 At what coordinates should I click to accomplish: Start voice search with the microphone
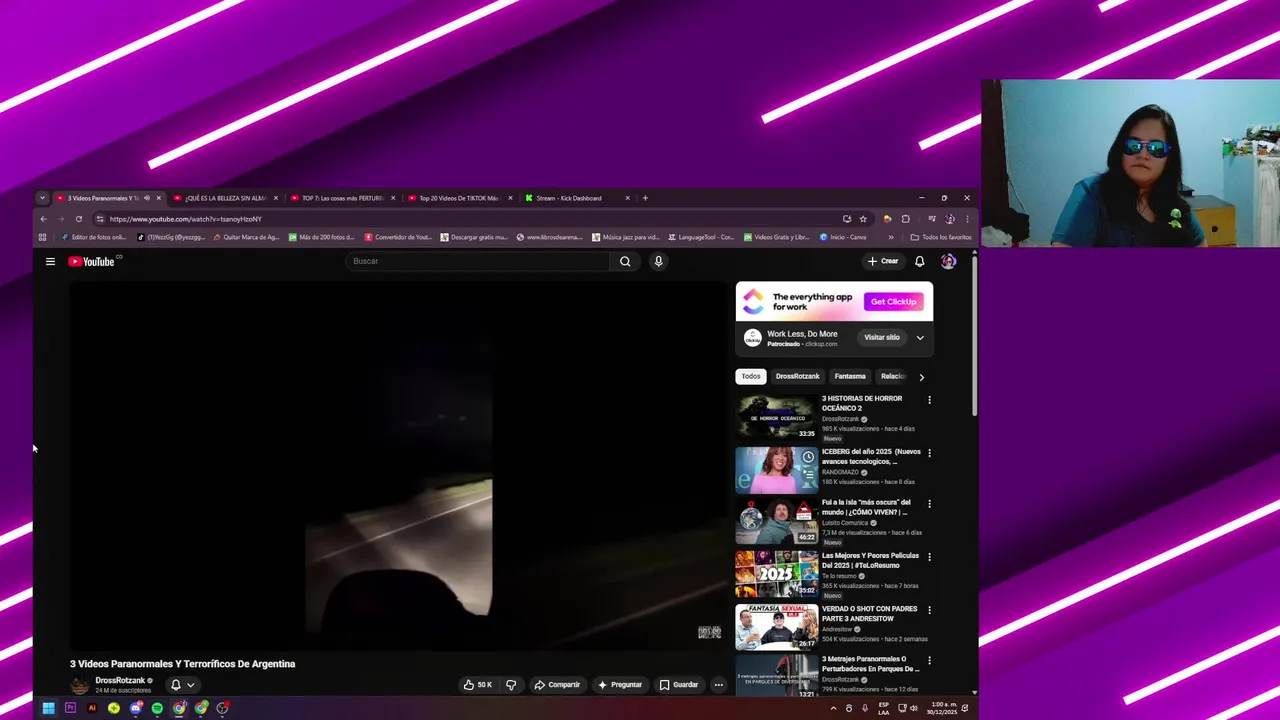click(658, 262)
